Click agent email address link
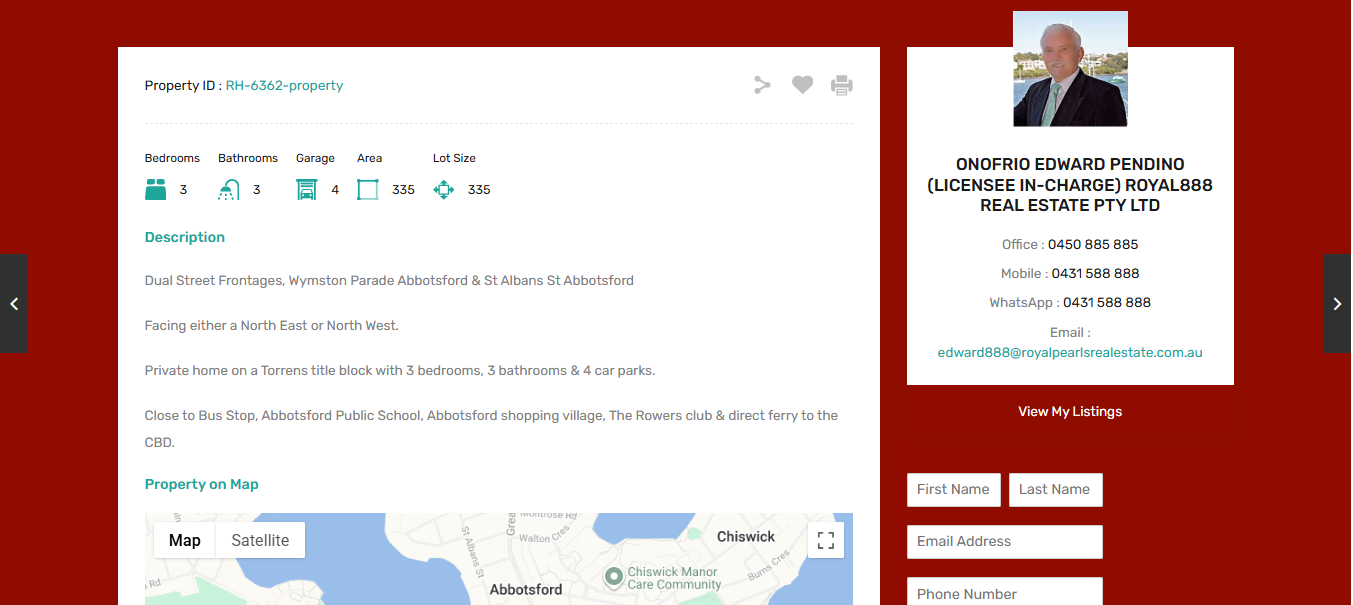This screenshot has width=1353, height=605. click(x=1070, y=352)
